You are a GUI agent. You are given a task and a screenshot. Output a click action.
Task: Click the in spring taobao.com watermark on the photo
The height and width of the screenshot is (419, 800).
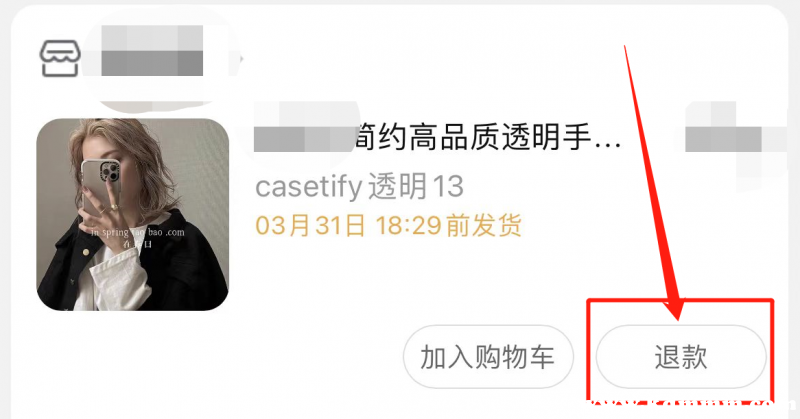(x=137, y=233)
